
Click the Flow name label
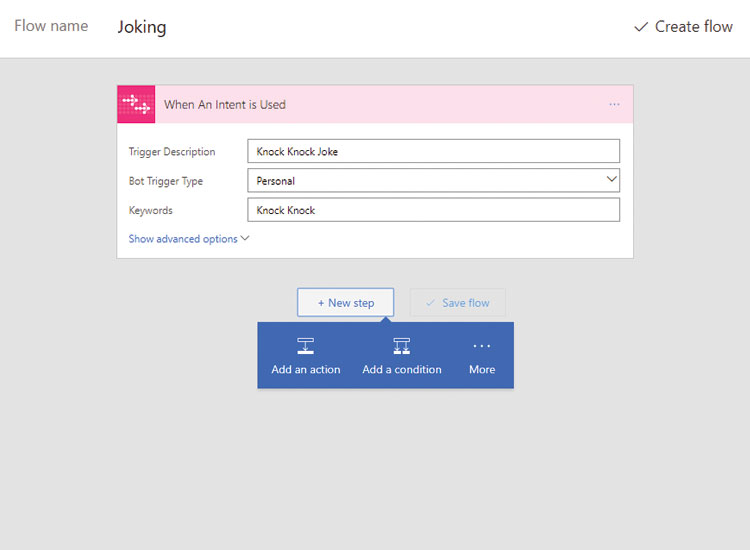pos(51,26)
